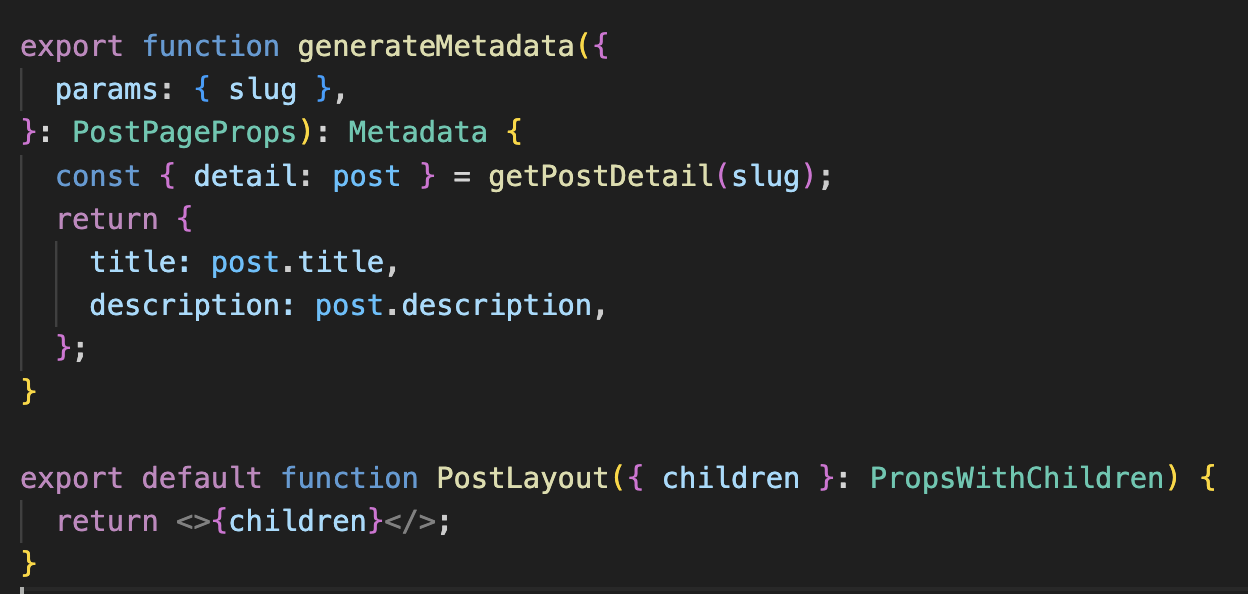Click the children destructured parameter in PostLayout
This screenshot has width=1248, height=594.
click(731, 477)
